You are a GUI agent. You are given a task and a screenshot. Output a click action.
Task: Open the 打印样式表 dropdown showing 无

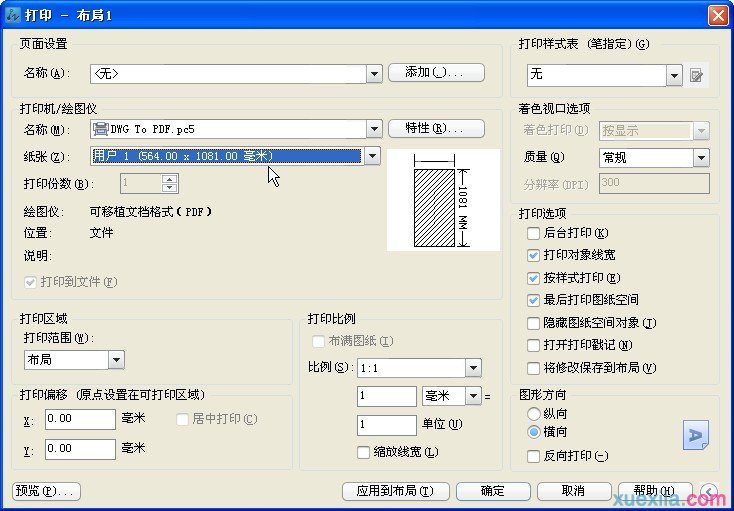674,75
